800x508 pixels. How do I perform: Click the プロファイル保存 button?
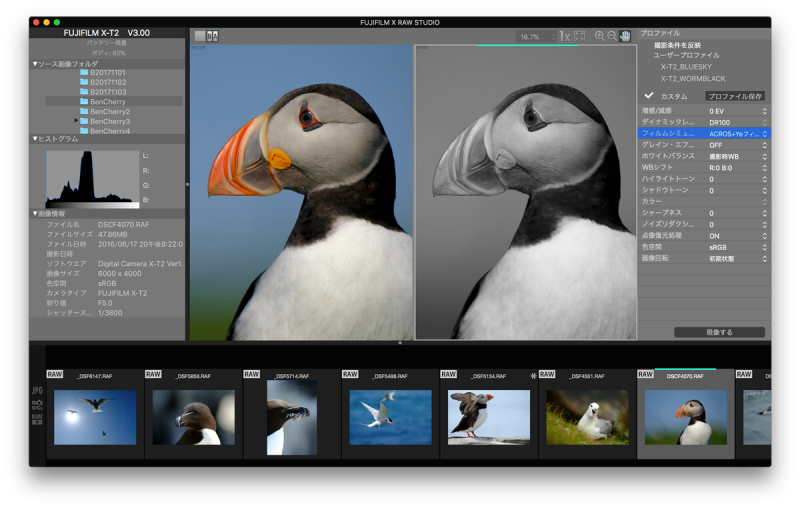pos(735,96)
